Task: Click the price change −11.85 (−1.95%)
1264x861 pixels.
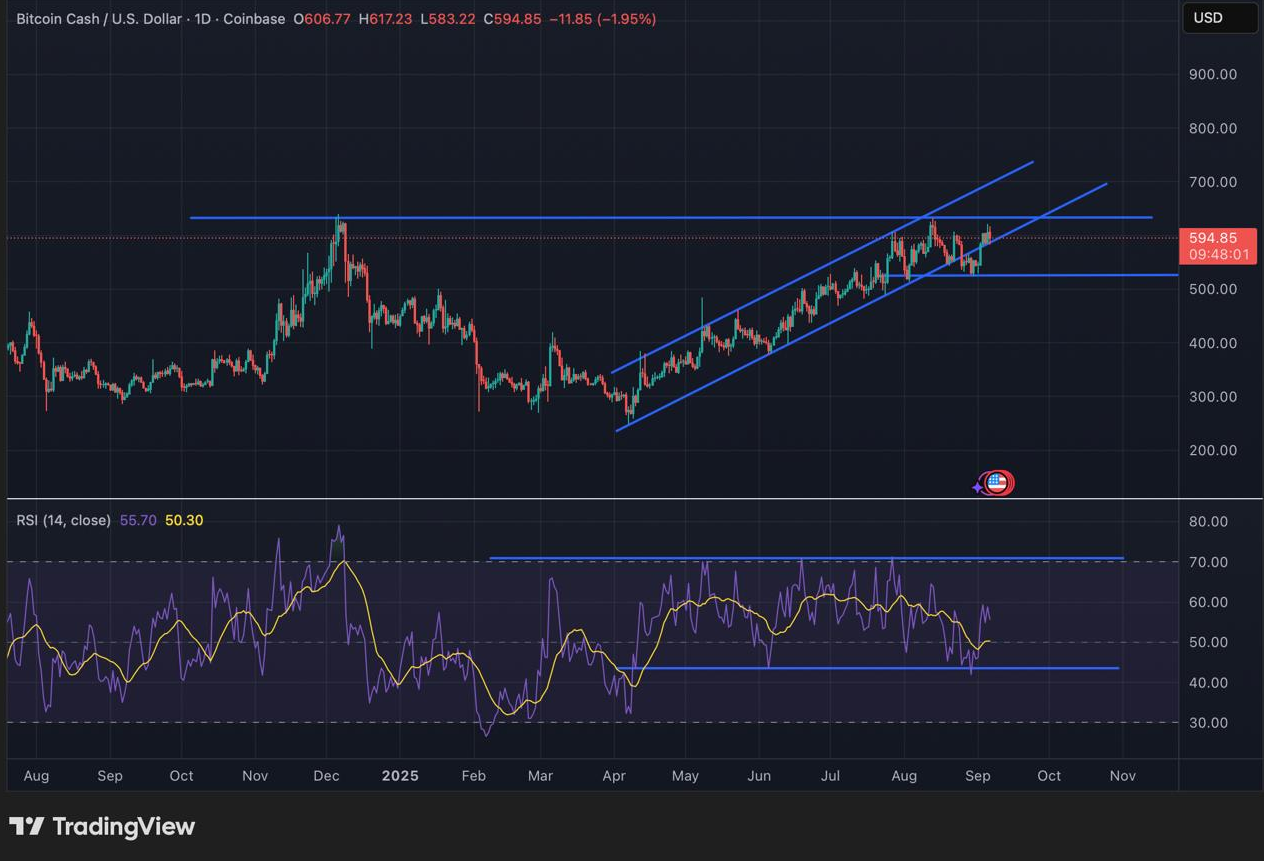Action: 603,19
